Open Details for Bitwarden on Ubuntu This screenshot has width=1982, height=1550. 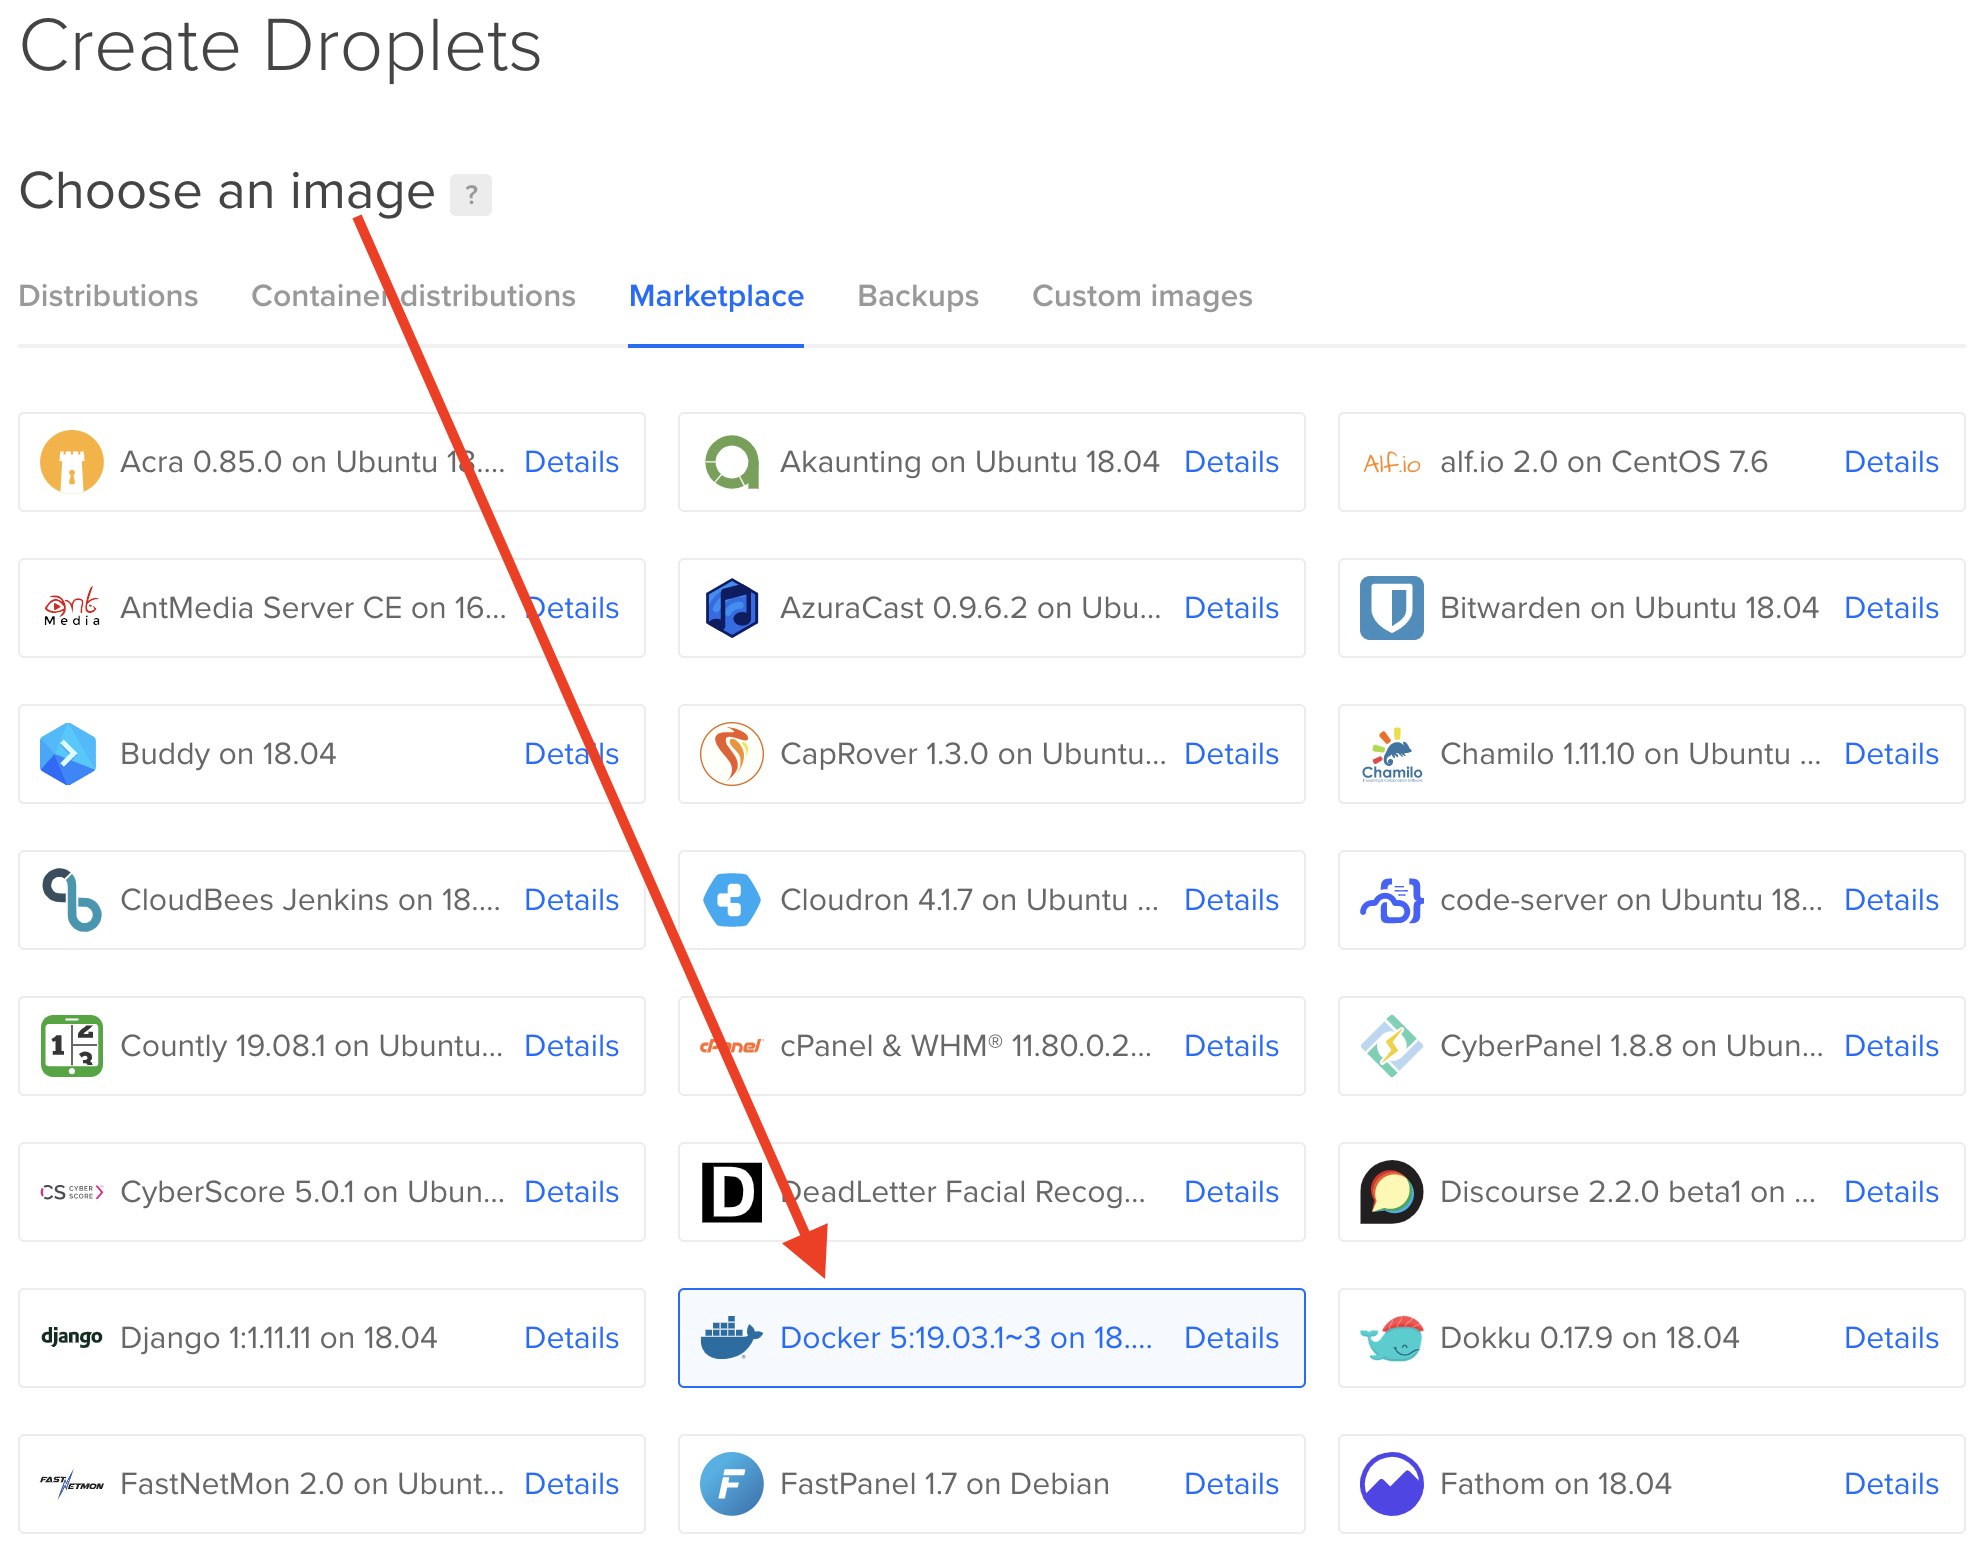pyautogui.click(x=1891, y=608)
